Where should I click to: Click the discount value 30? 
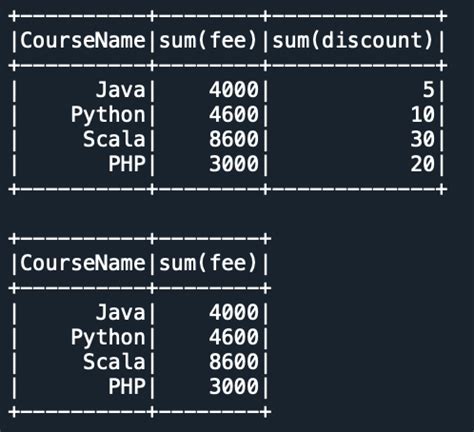click(x=423, y=139)
